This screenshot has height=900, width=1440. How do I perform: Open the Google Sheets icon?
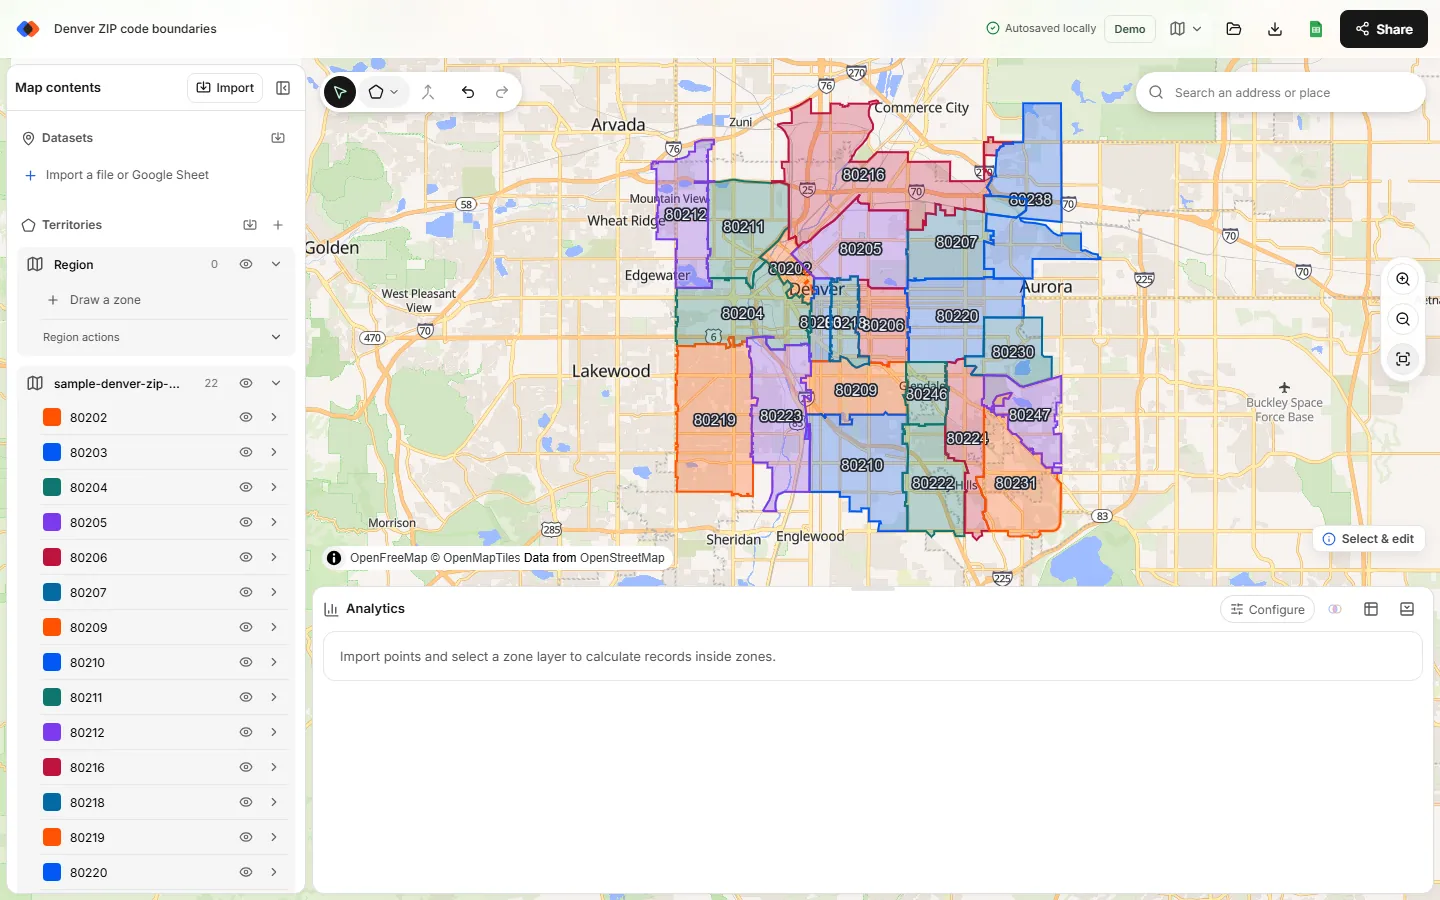[1316, 29]
